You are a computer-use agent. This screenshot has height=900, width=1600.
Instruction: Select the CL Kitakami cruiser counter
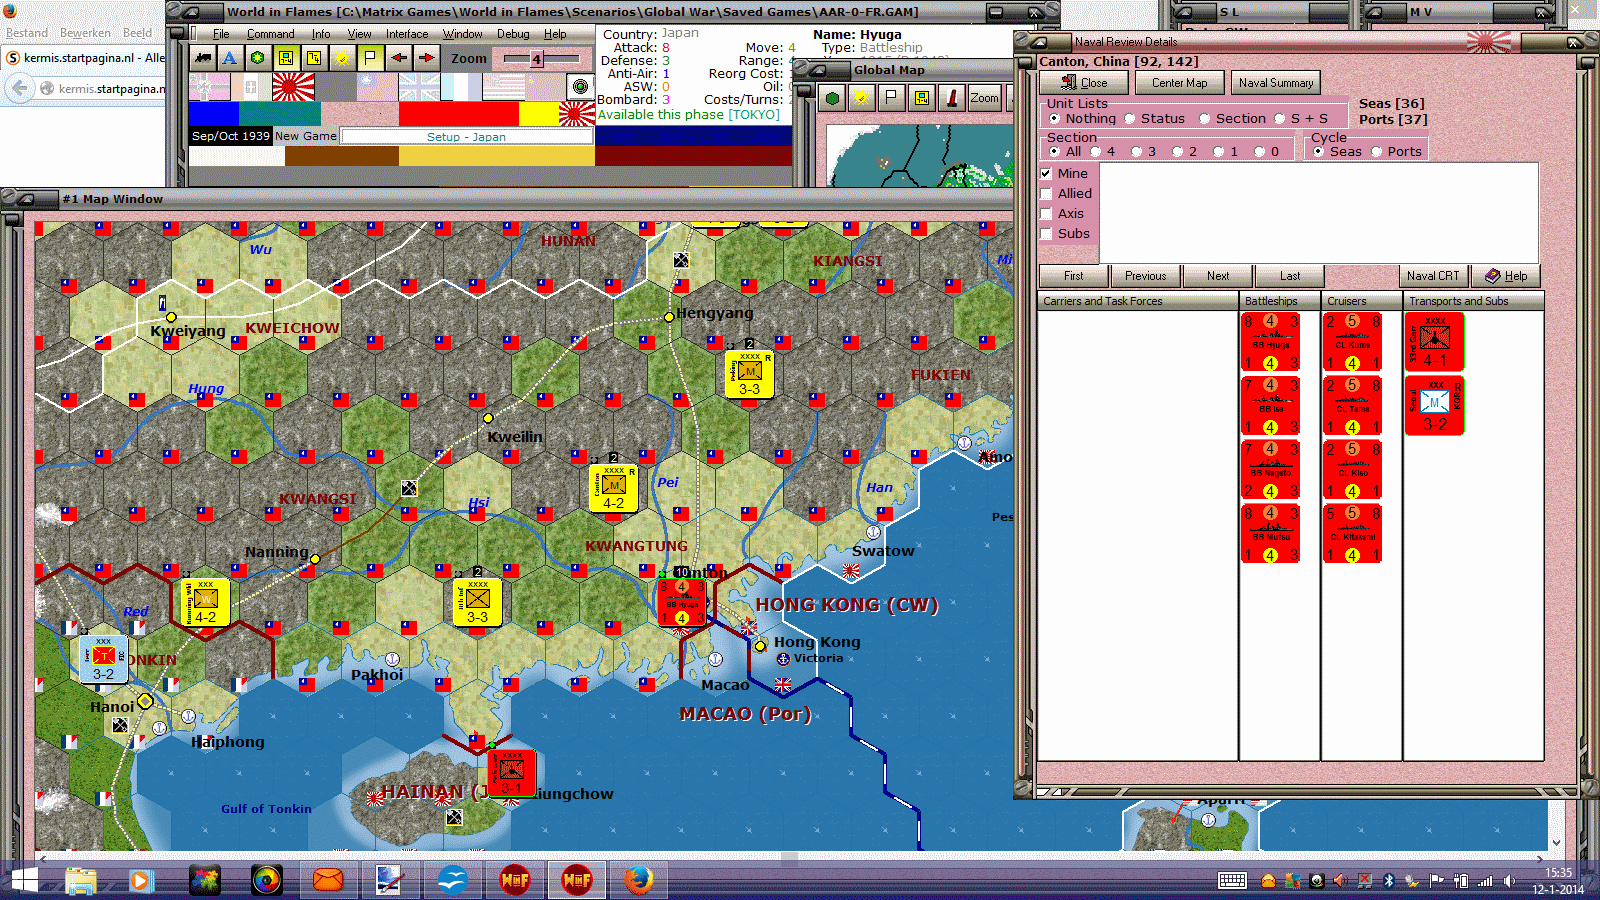click(x=1353, y=534)
